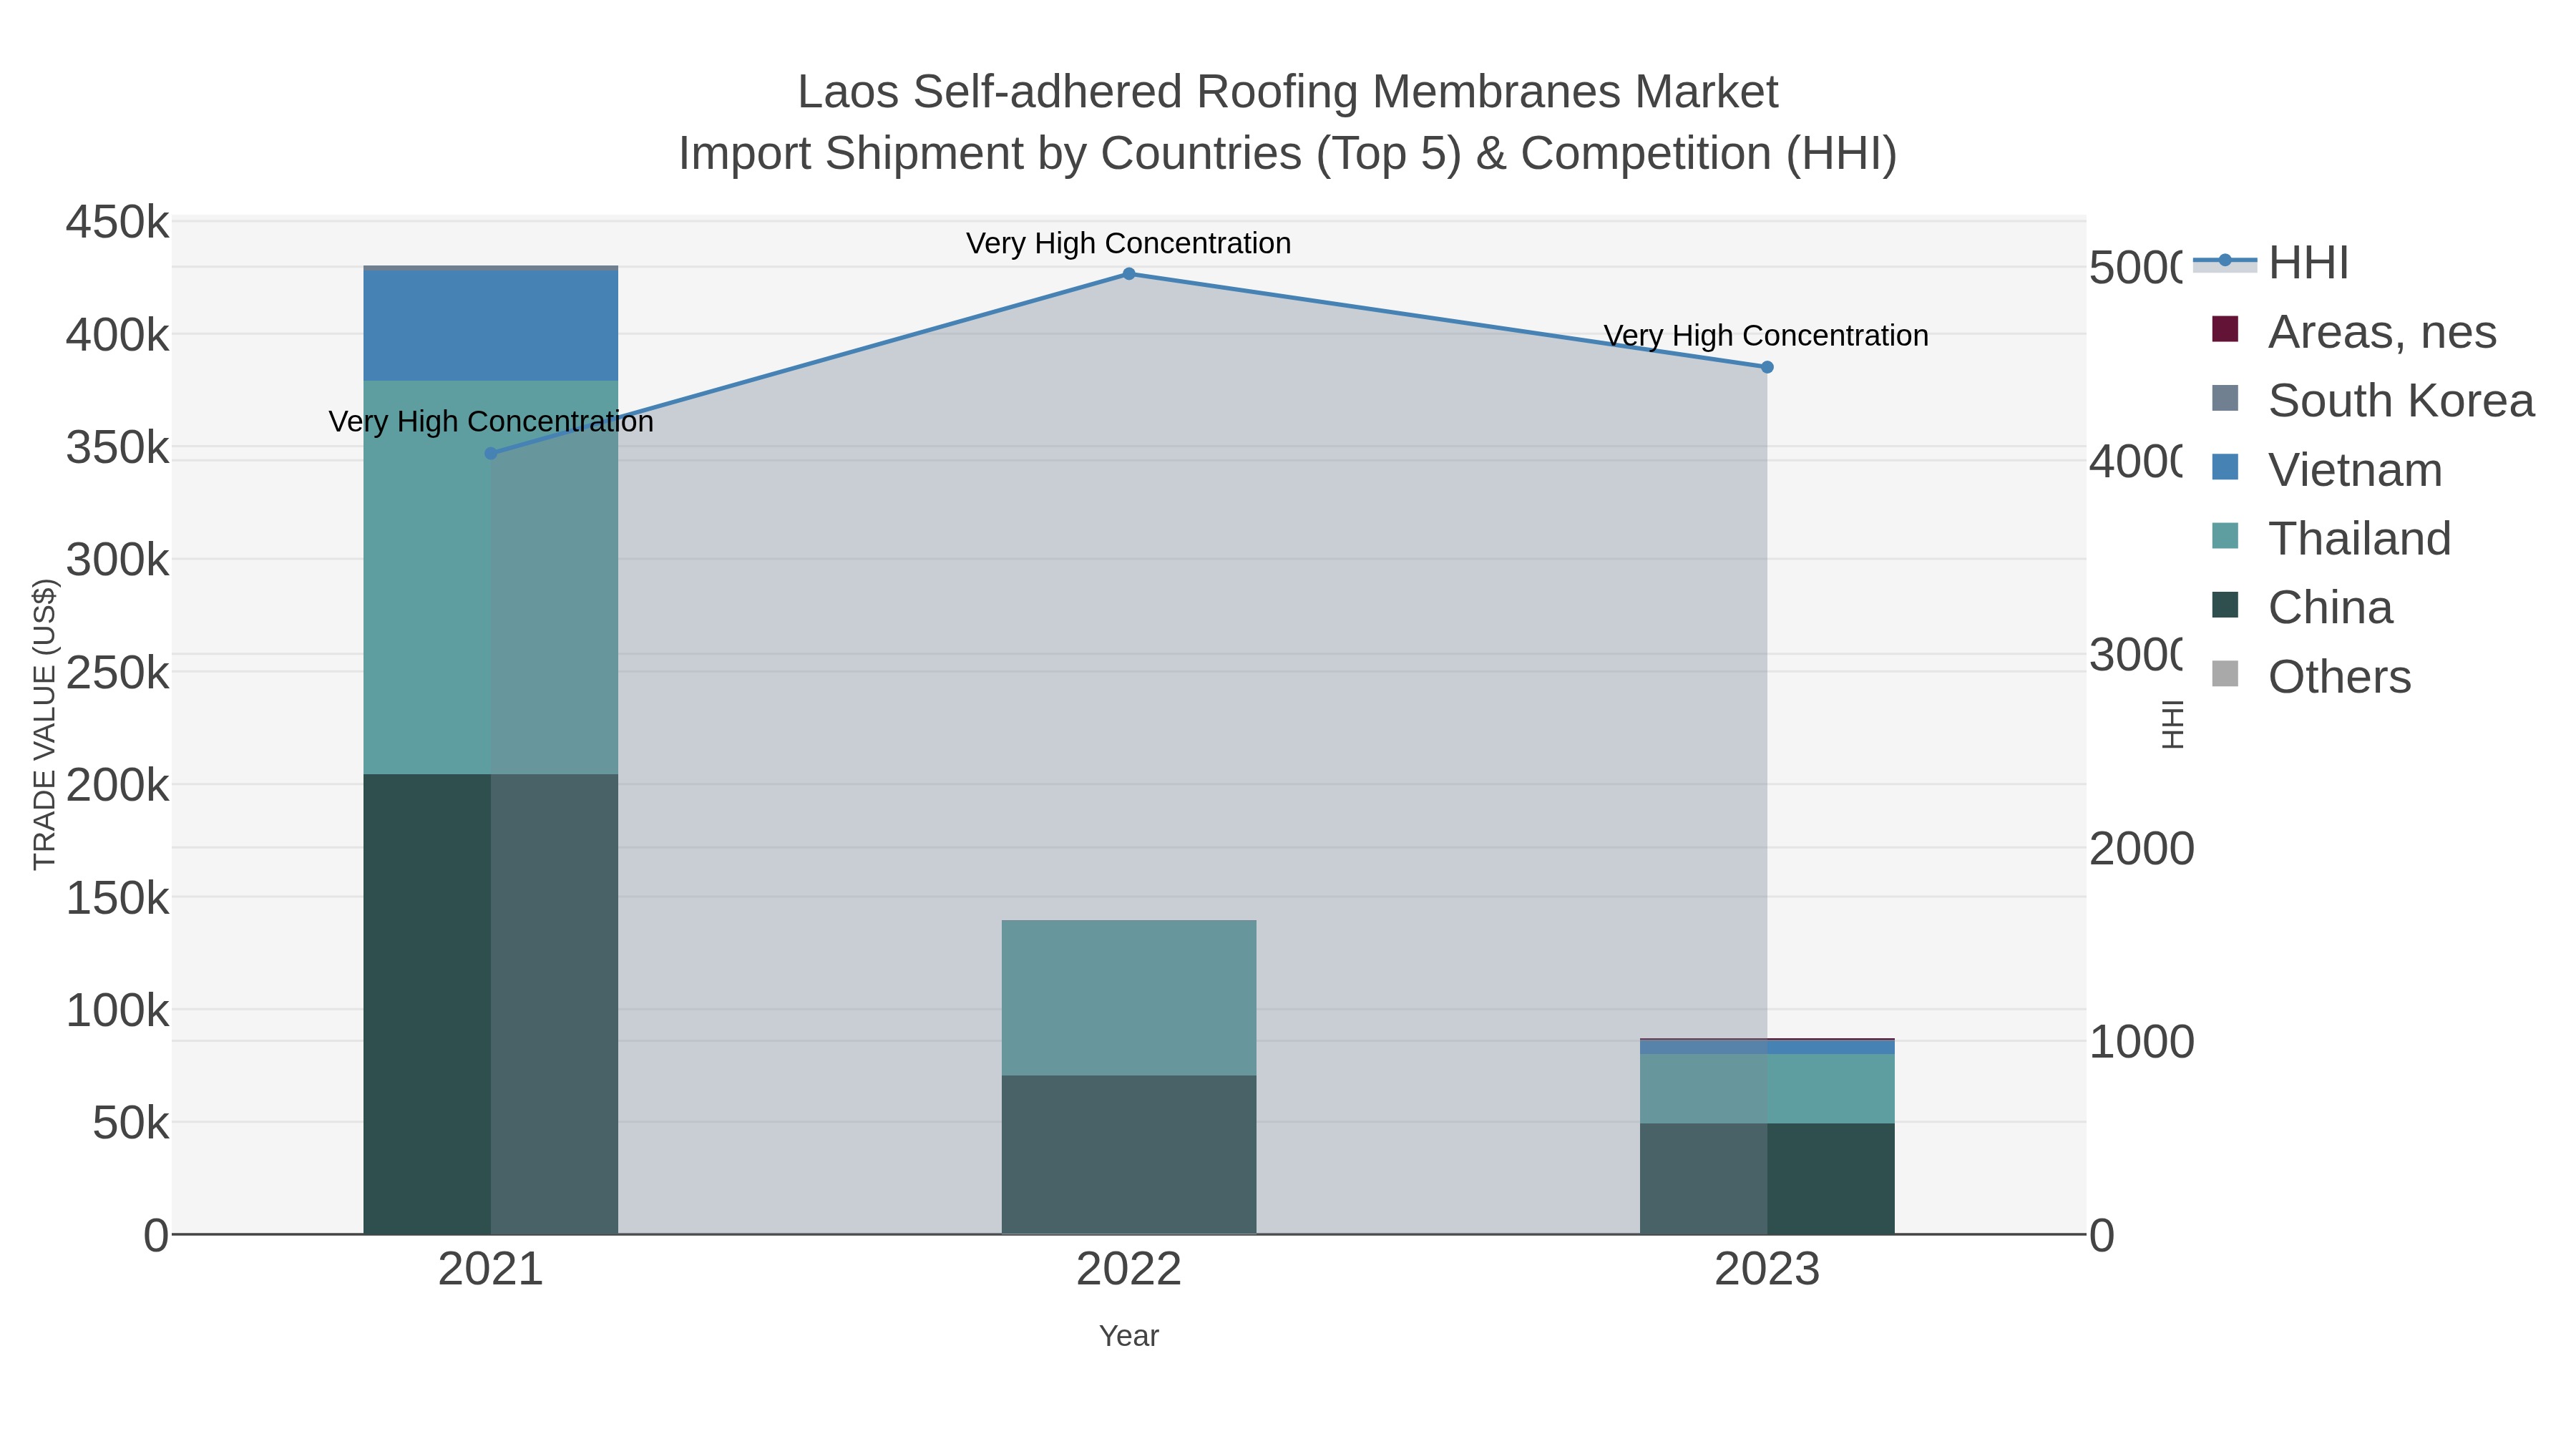The width and height of the screenshot is (2576, 1449).
Task: Click Very High Concentration label above 2023
Action: tap(1766, 335)
